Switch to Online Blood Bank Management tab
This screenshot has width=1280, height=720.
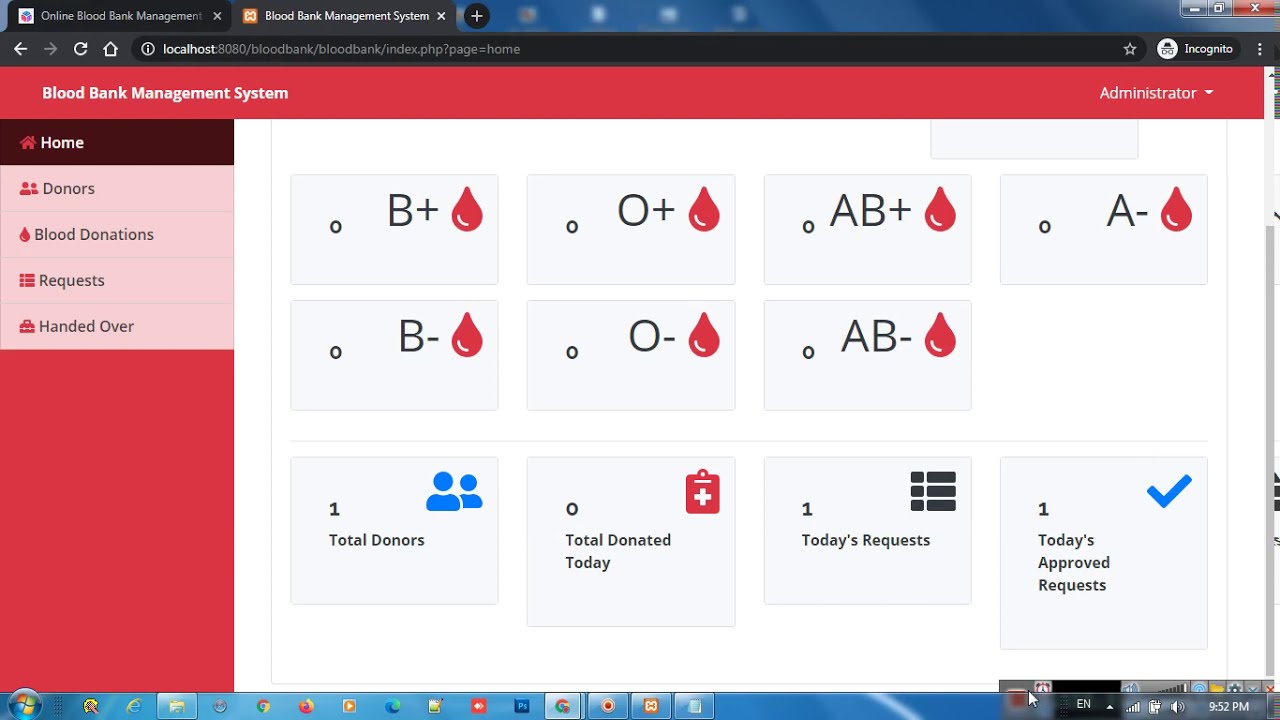(120, 16)
